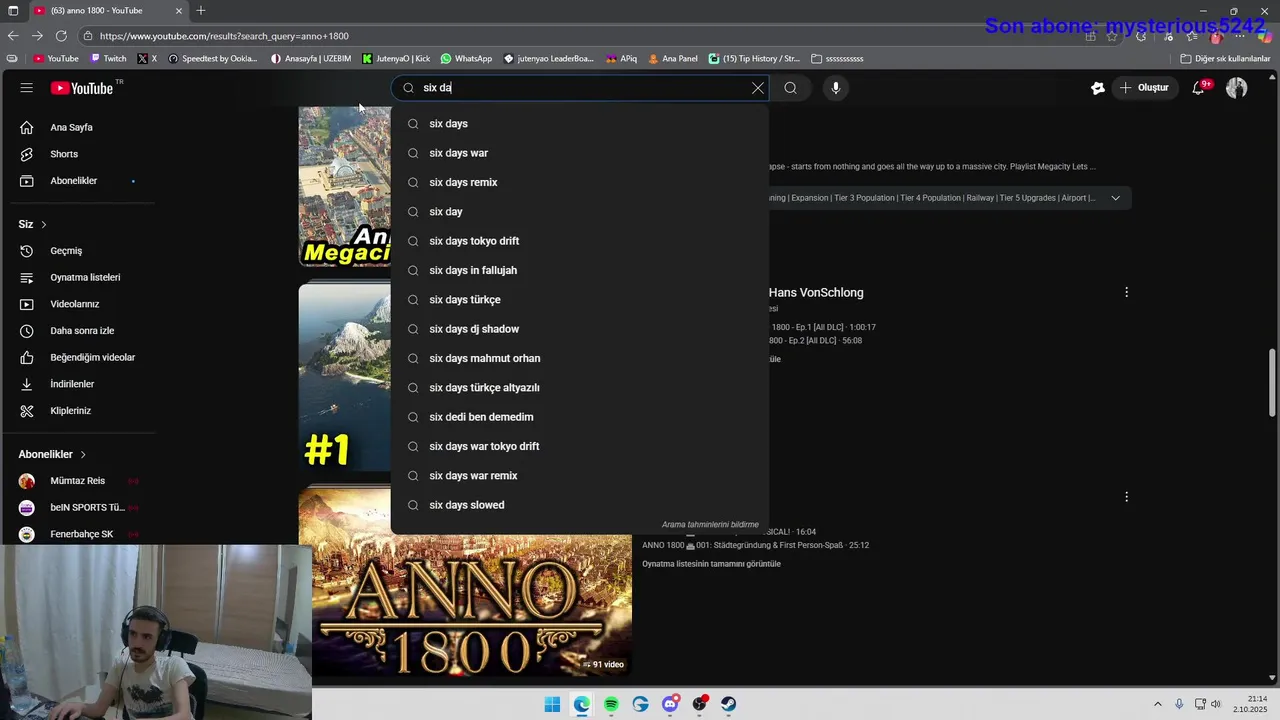The width and height of the screenshot is (1280, 720).
Task: Expand the Abonelikler subscriptions heading
Action: pos(52,454)
